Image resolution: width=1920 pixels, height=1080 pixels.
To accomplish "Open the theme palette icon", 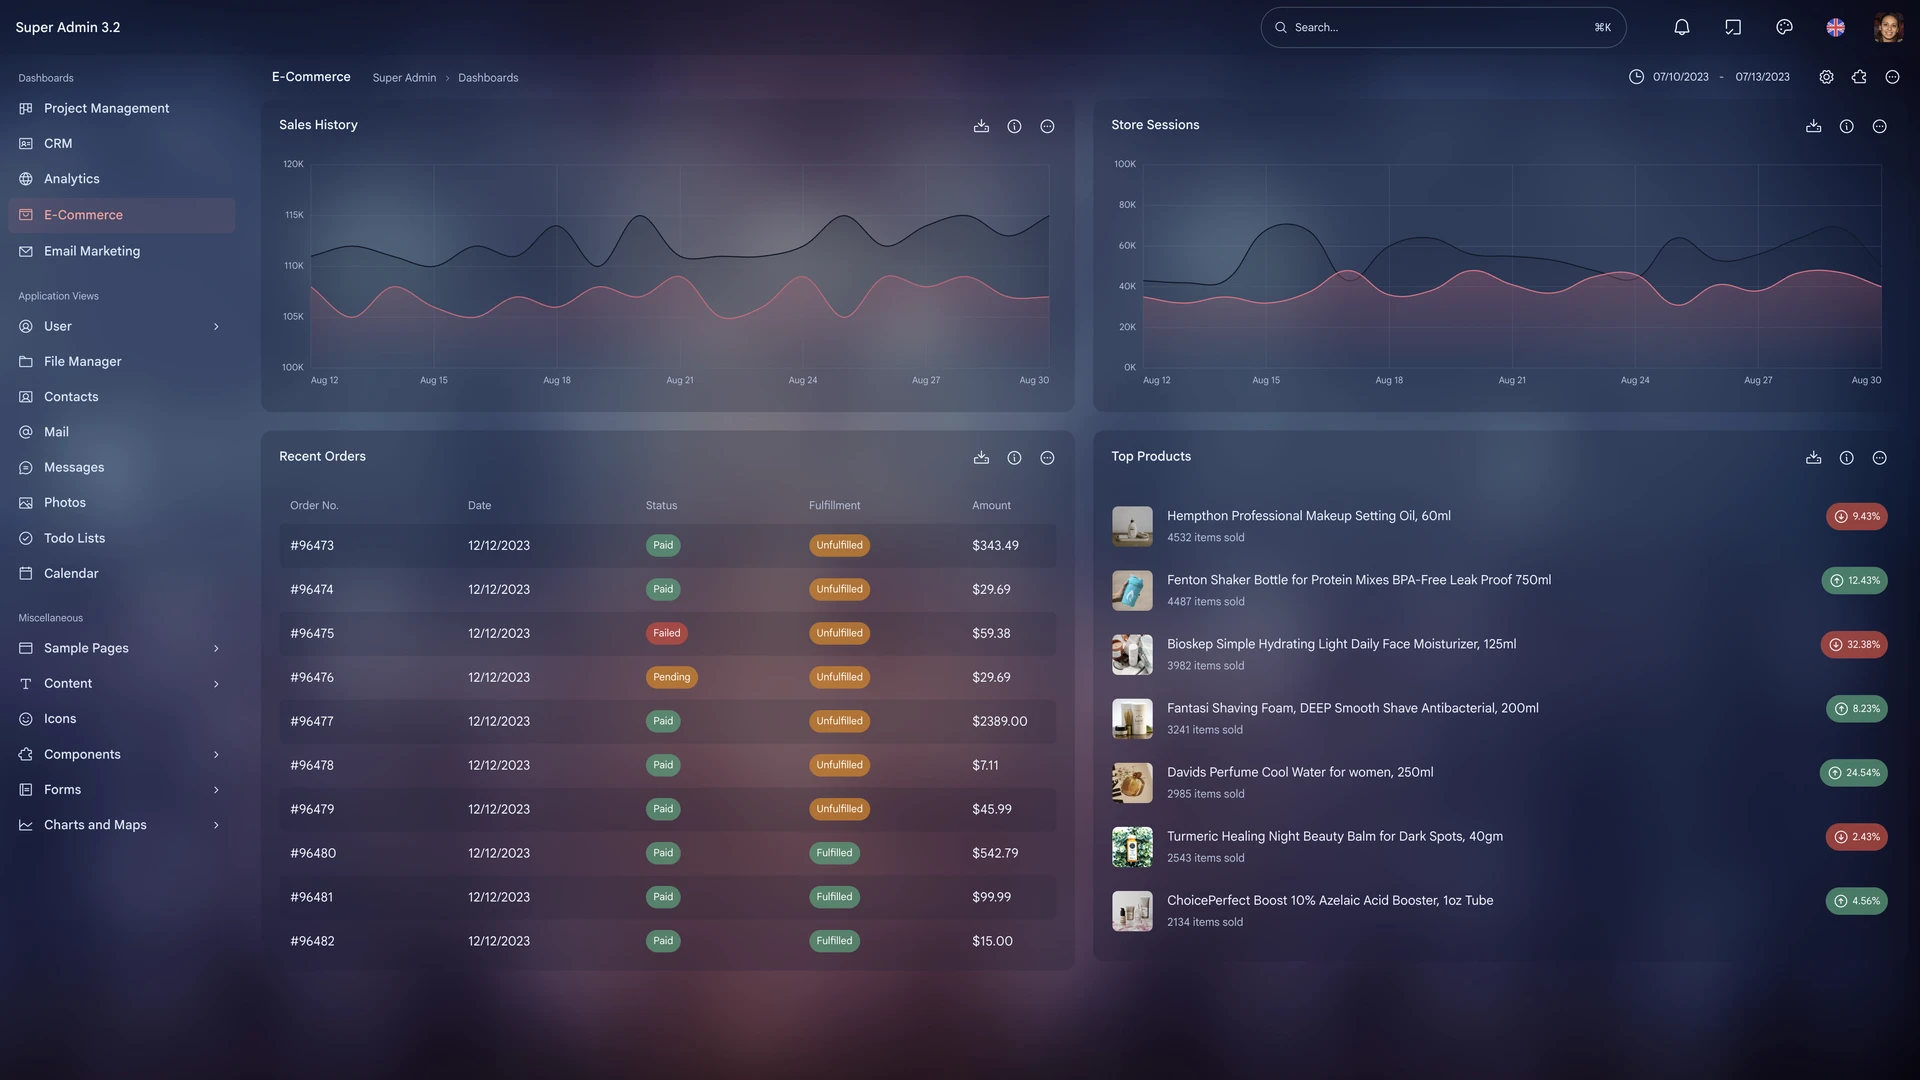I will [x=1784, y=27].
